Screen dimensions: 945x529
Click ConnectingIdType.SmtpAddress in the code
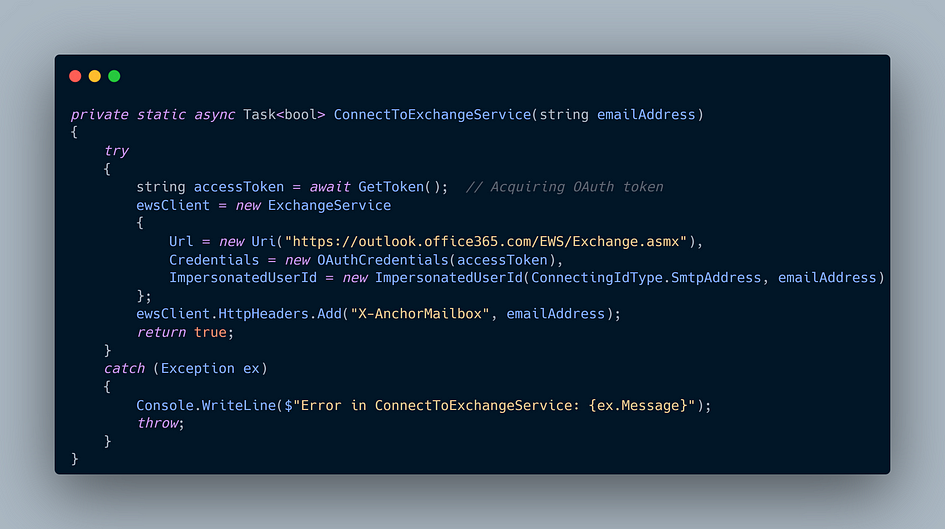(x=645, y=278)
